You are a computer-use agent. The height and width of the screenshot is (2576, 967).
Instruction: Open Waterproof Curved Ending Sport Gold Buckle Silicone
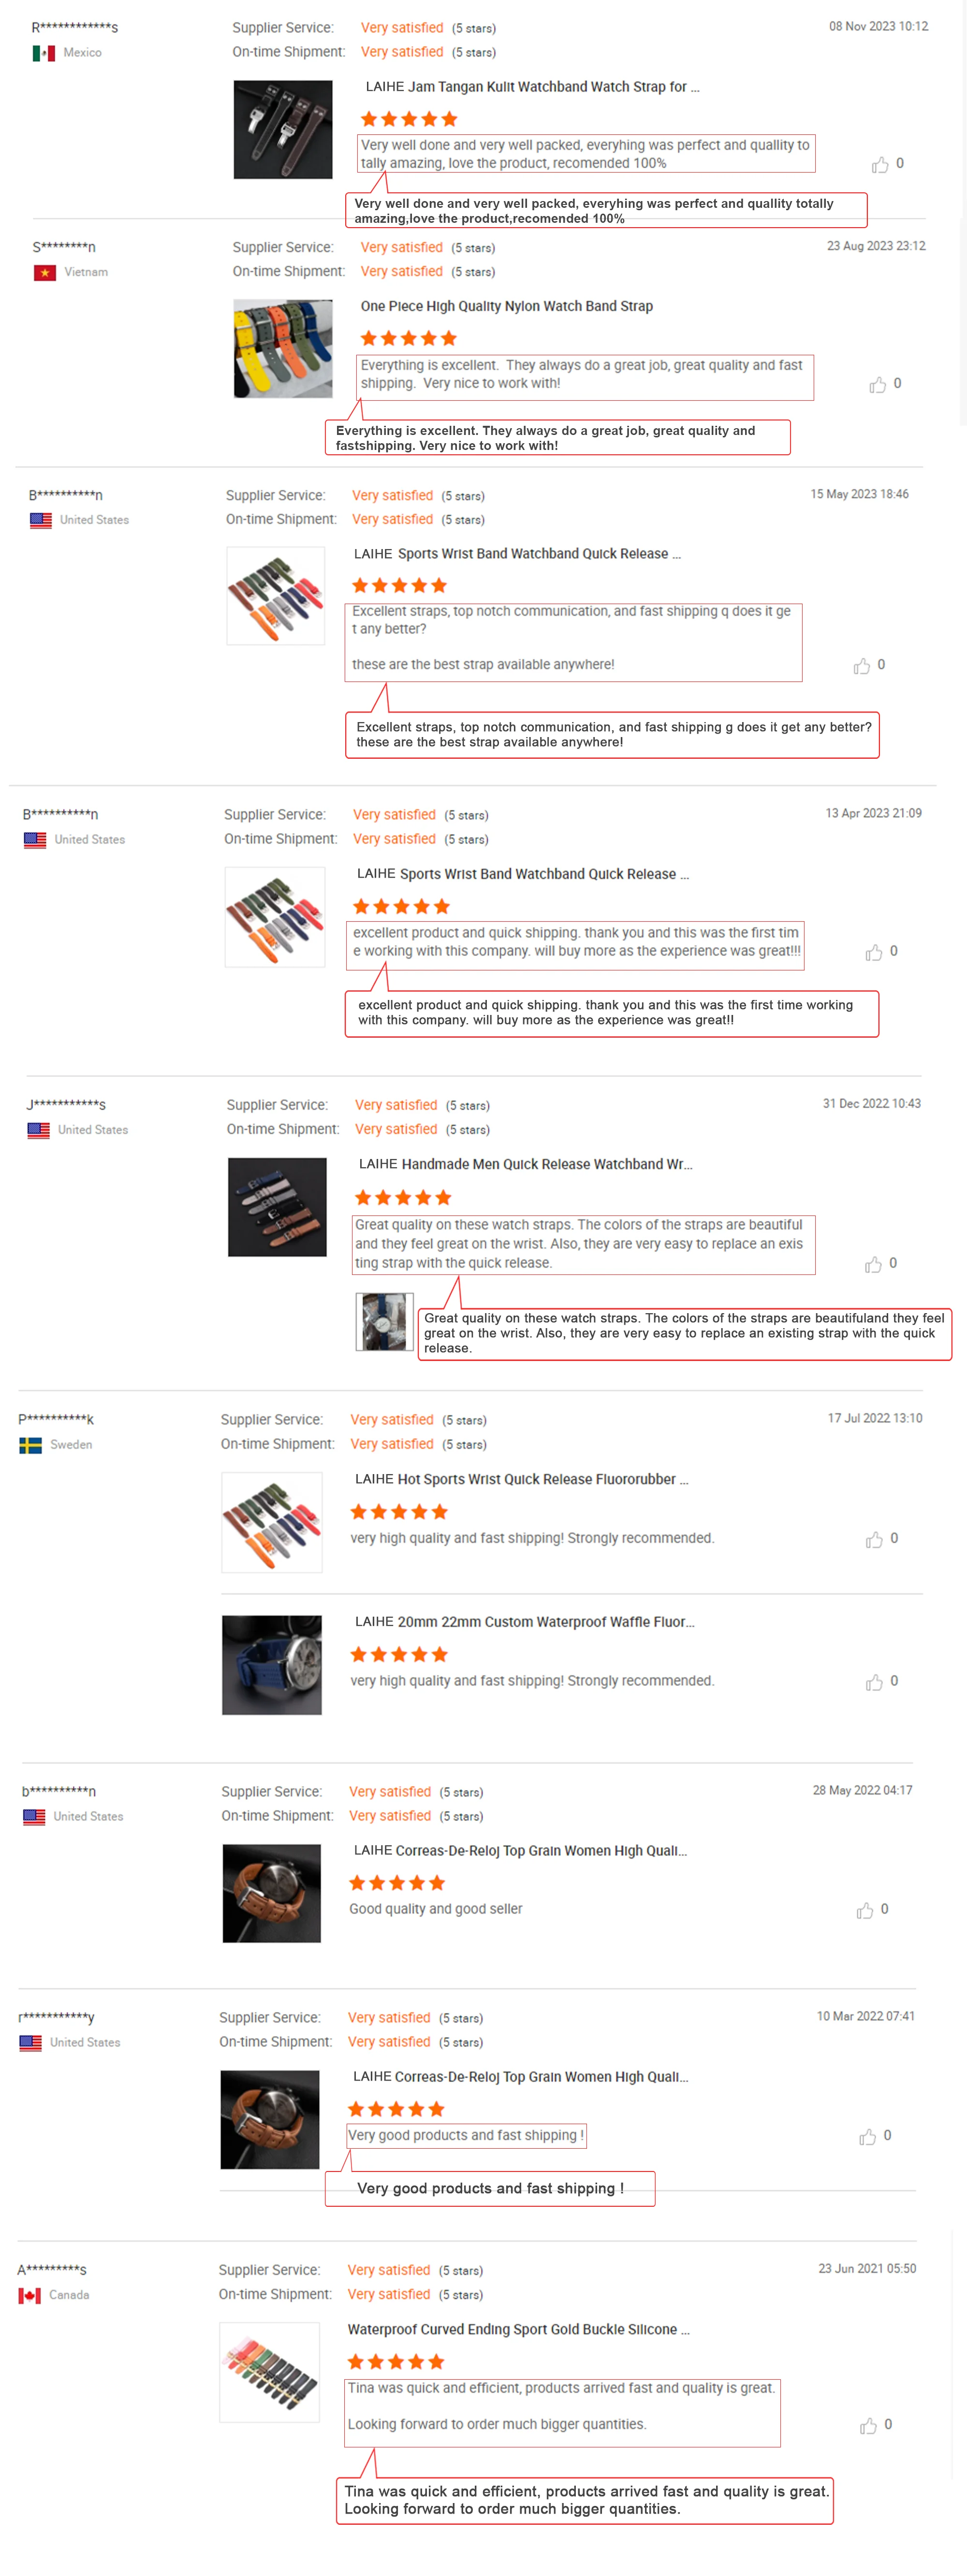(x=518, y=2329)
